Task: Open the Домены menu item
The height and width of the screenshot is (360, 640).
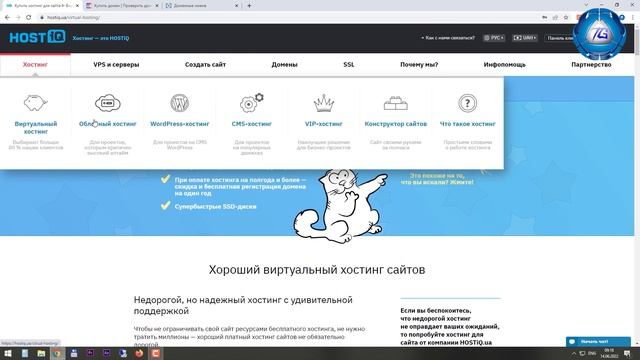Action: pyautogui.click(x=284, y=64)
